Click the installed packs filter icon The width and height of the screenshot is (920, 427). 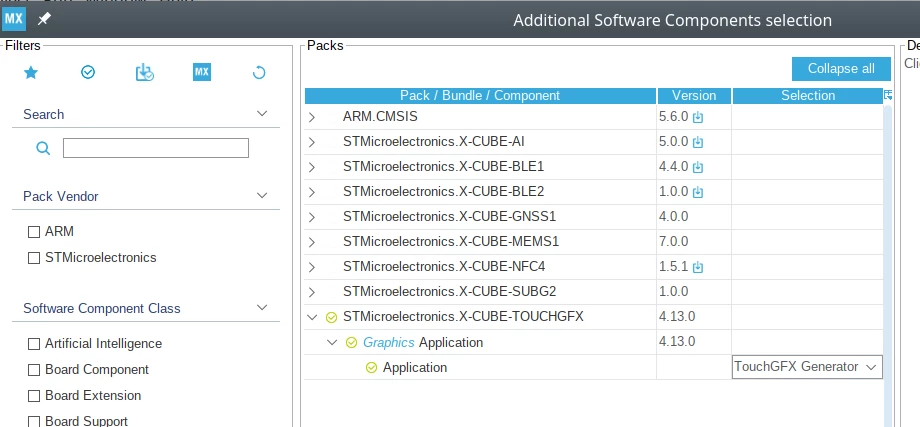point(144,72)
